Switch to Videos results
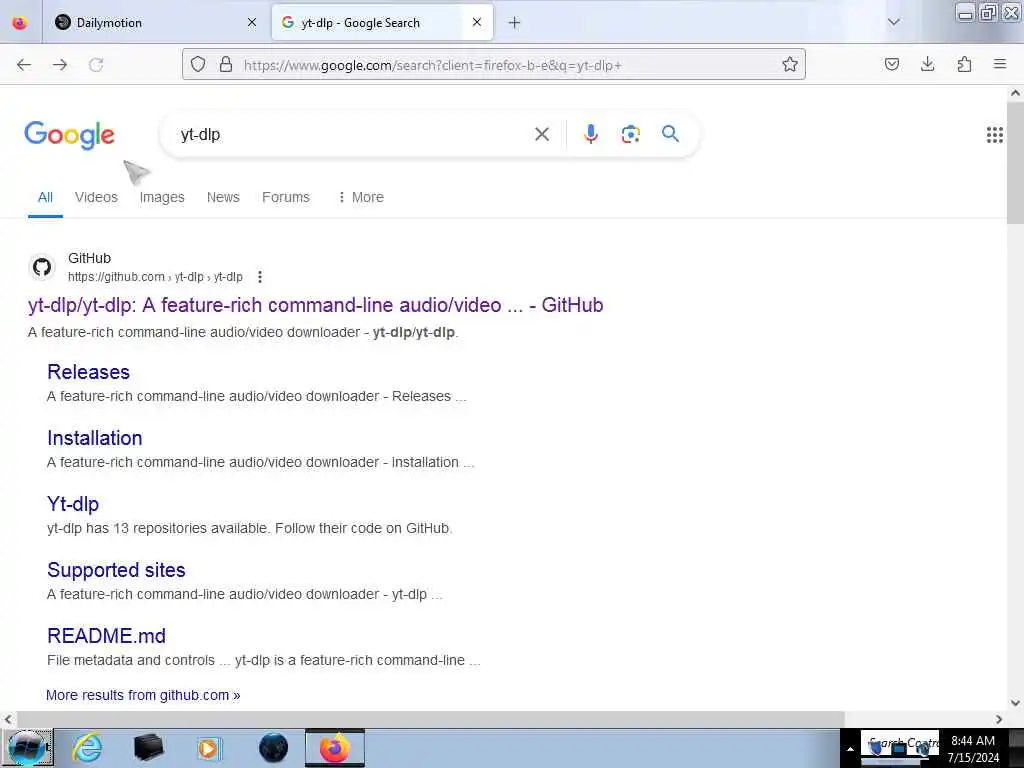 pyautogui.click(x=96, y=197)
